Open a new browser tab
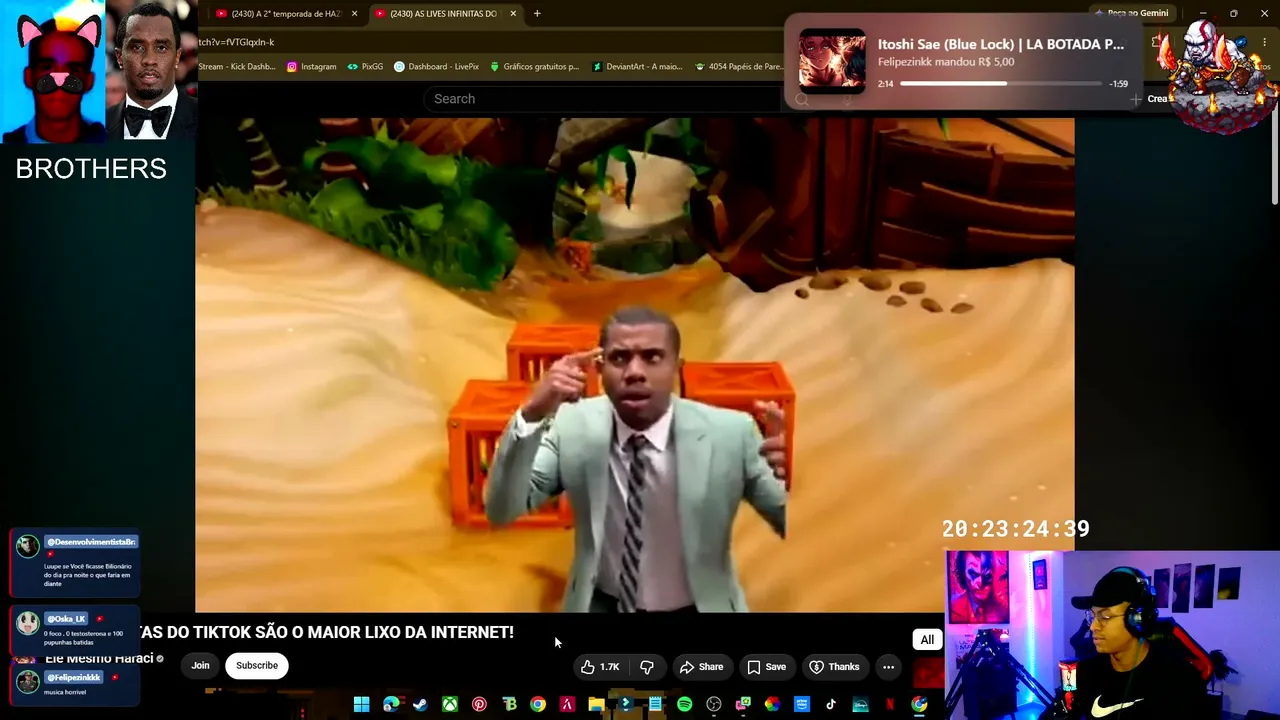The image size is (1280, 720). [x=537, y=14]
